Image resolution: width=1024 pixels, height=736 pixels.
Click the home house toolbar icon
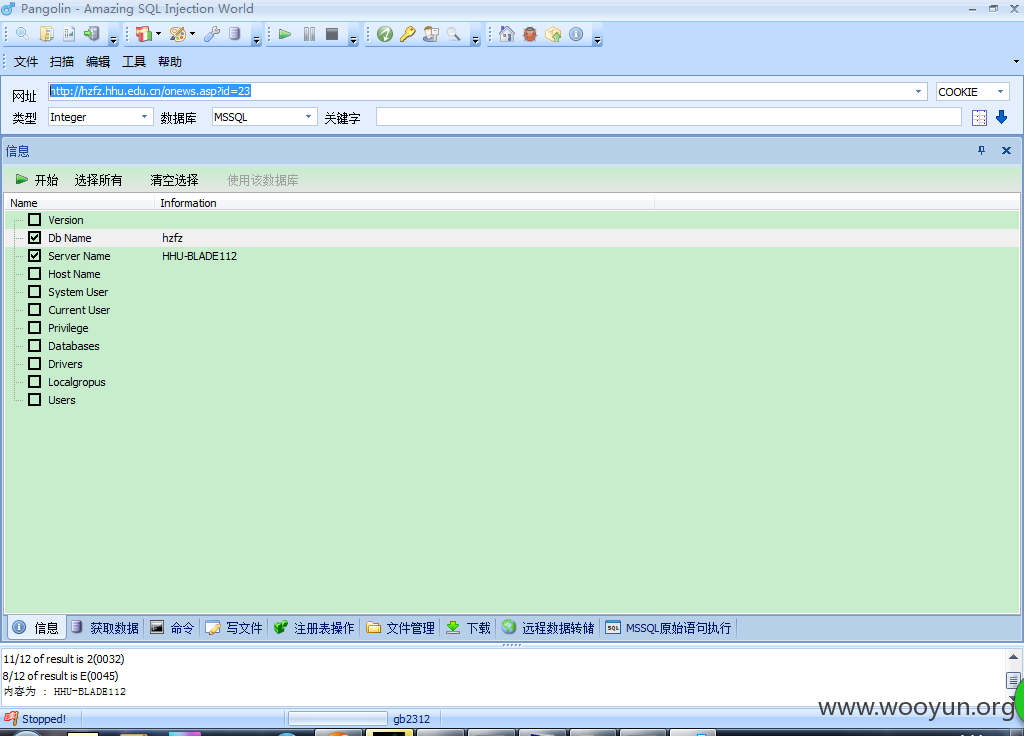click(507, 34)
